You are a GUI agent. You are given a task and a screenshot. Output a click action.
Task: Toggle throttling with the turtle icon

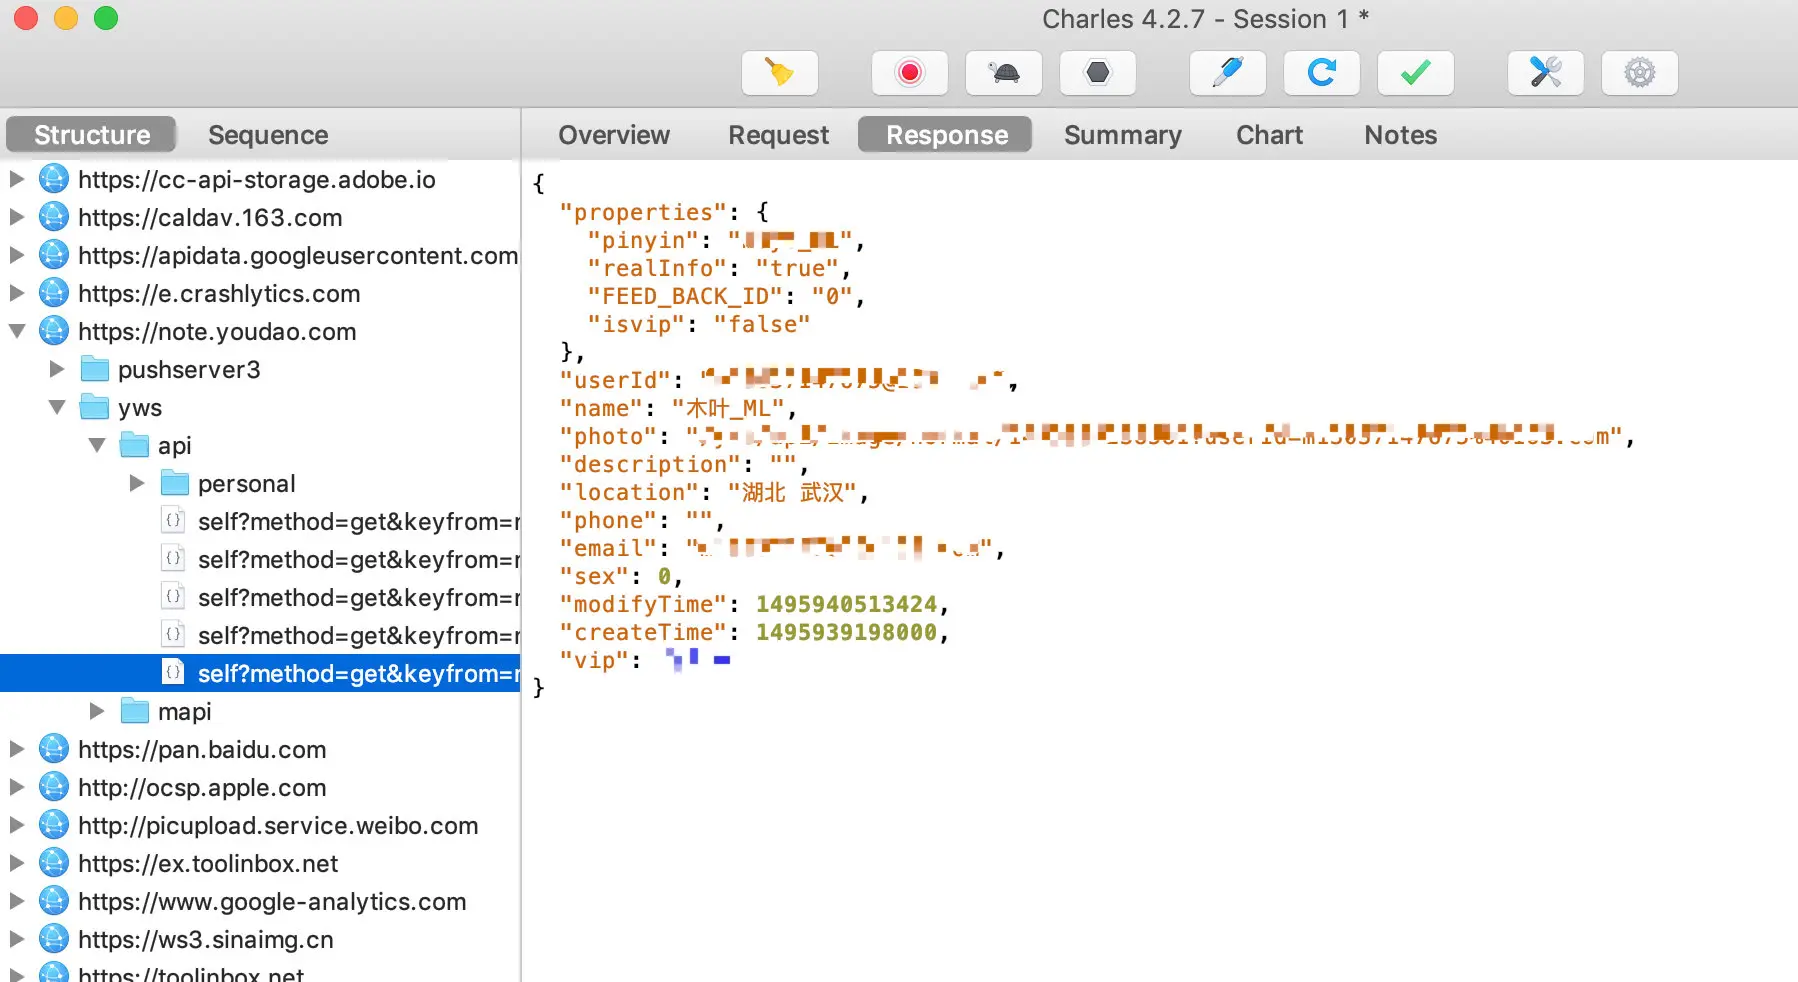[1004, 73]
